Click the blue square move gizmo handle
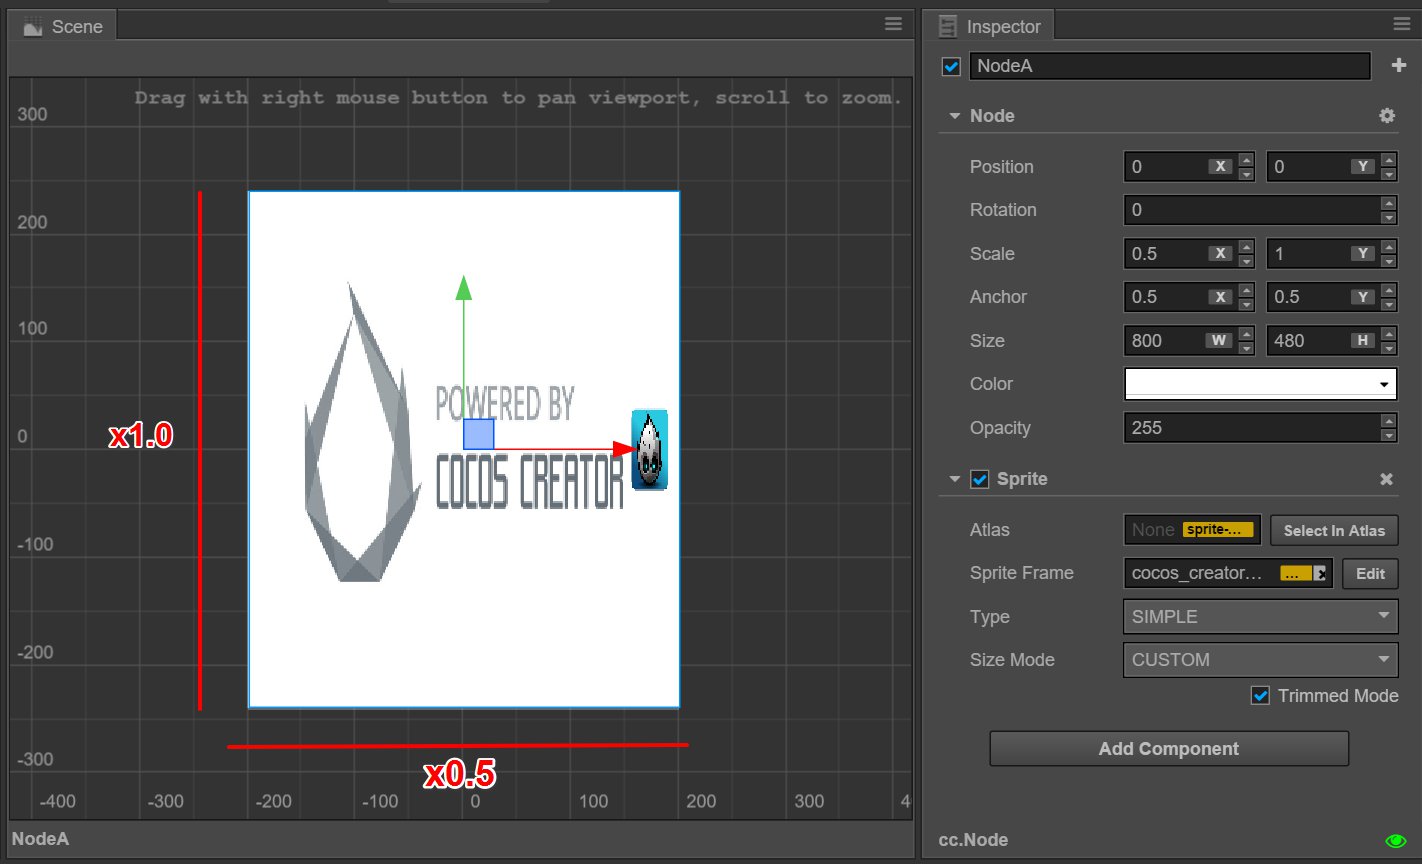 click(478, 434)
